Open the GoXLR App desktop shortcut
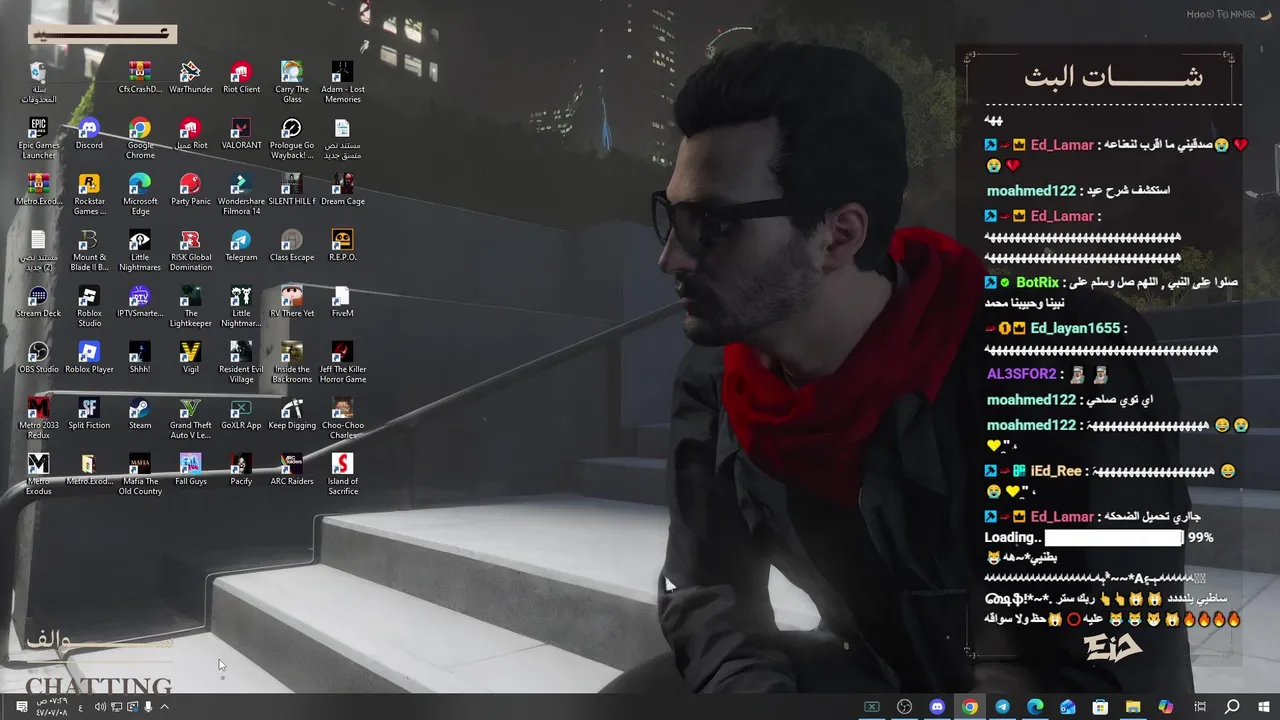This screenshot has height=720, width=1280. pos(241,413)
